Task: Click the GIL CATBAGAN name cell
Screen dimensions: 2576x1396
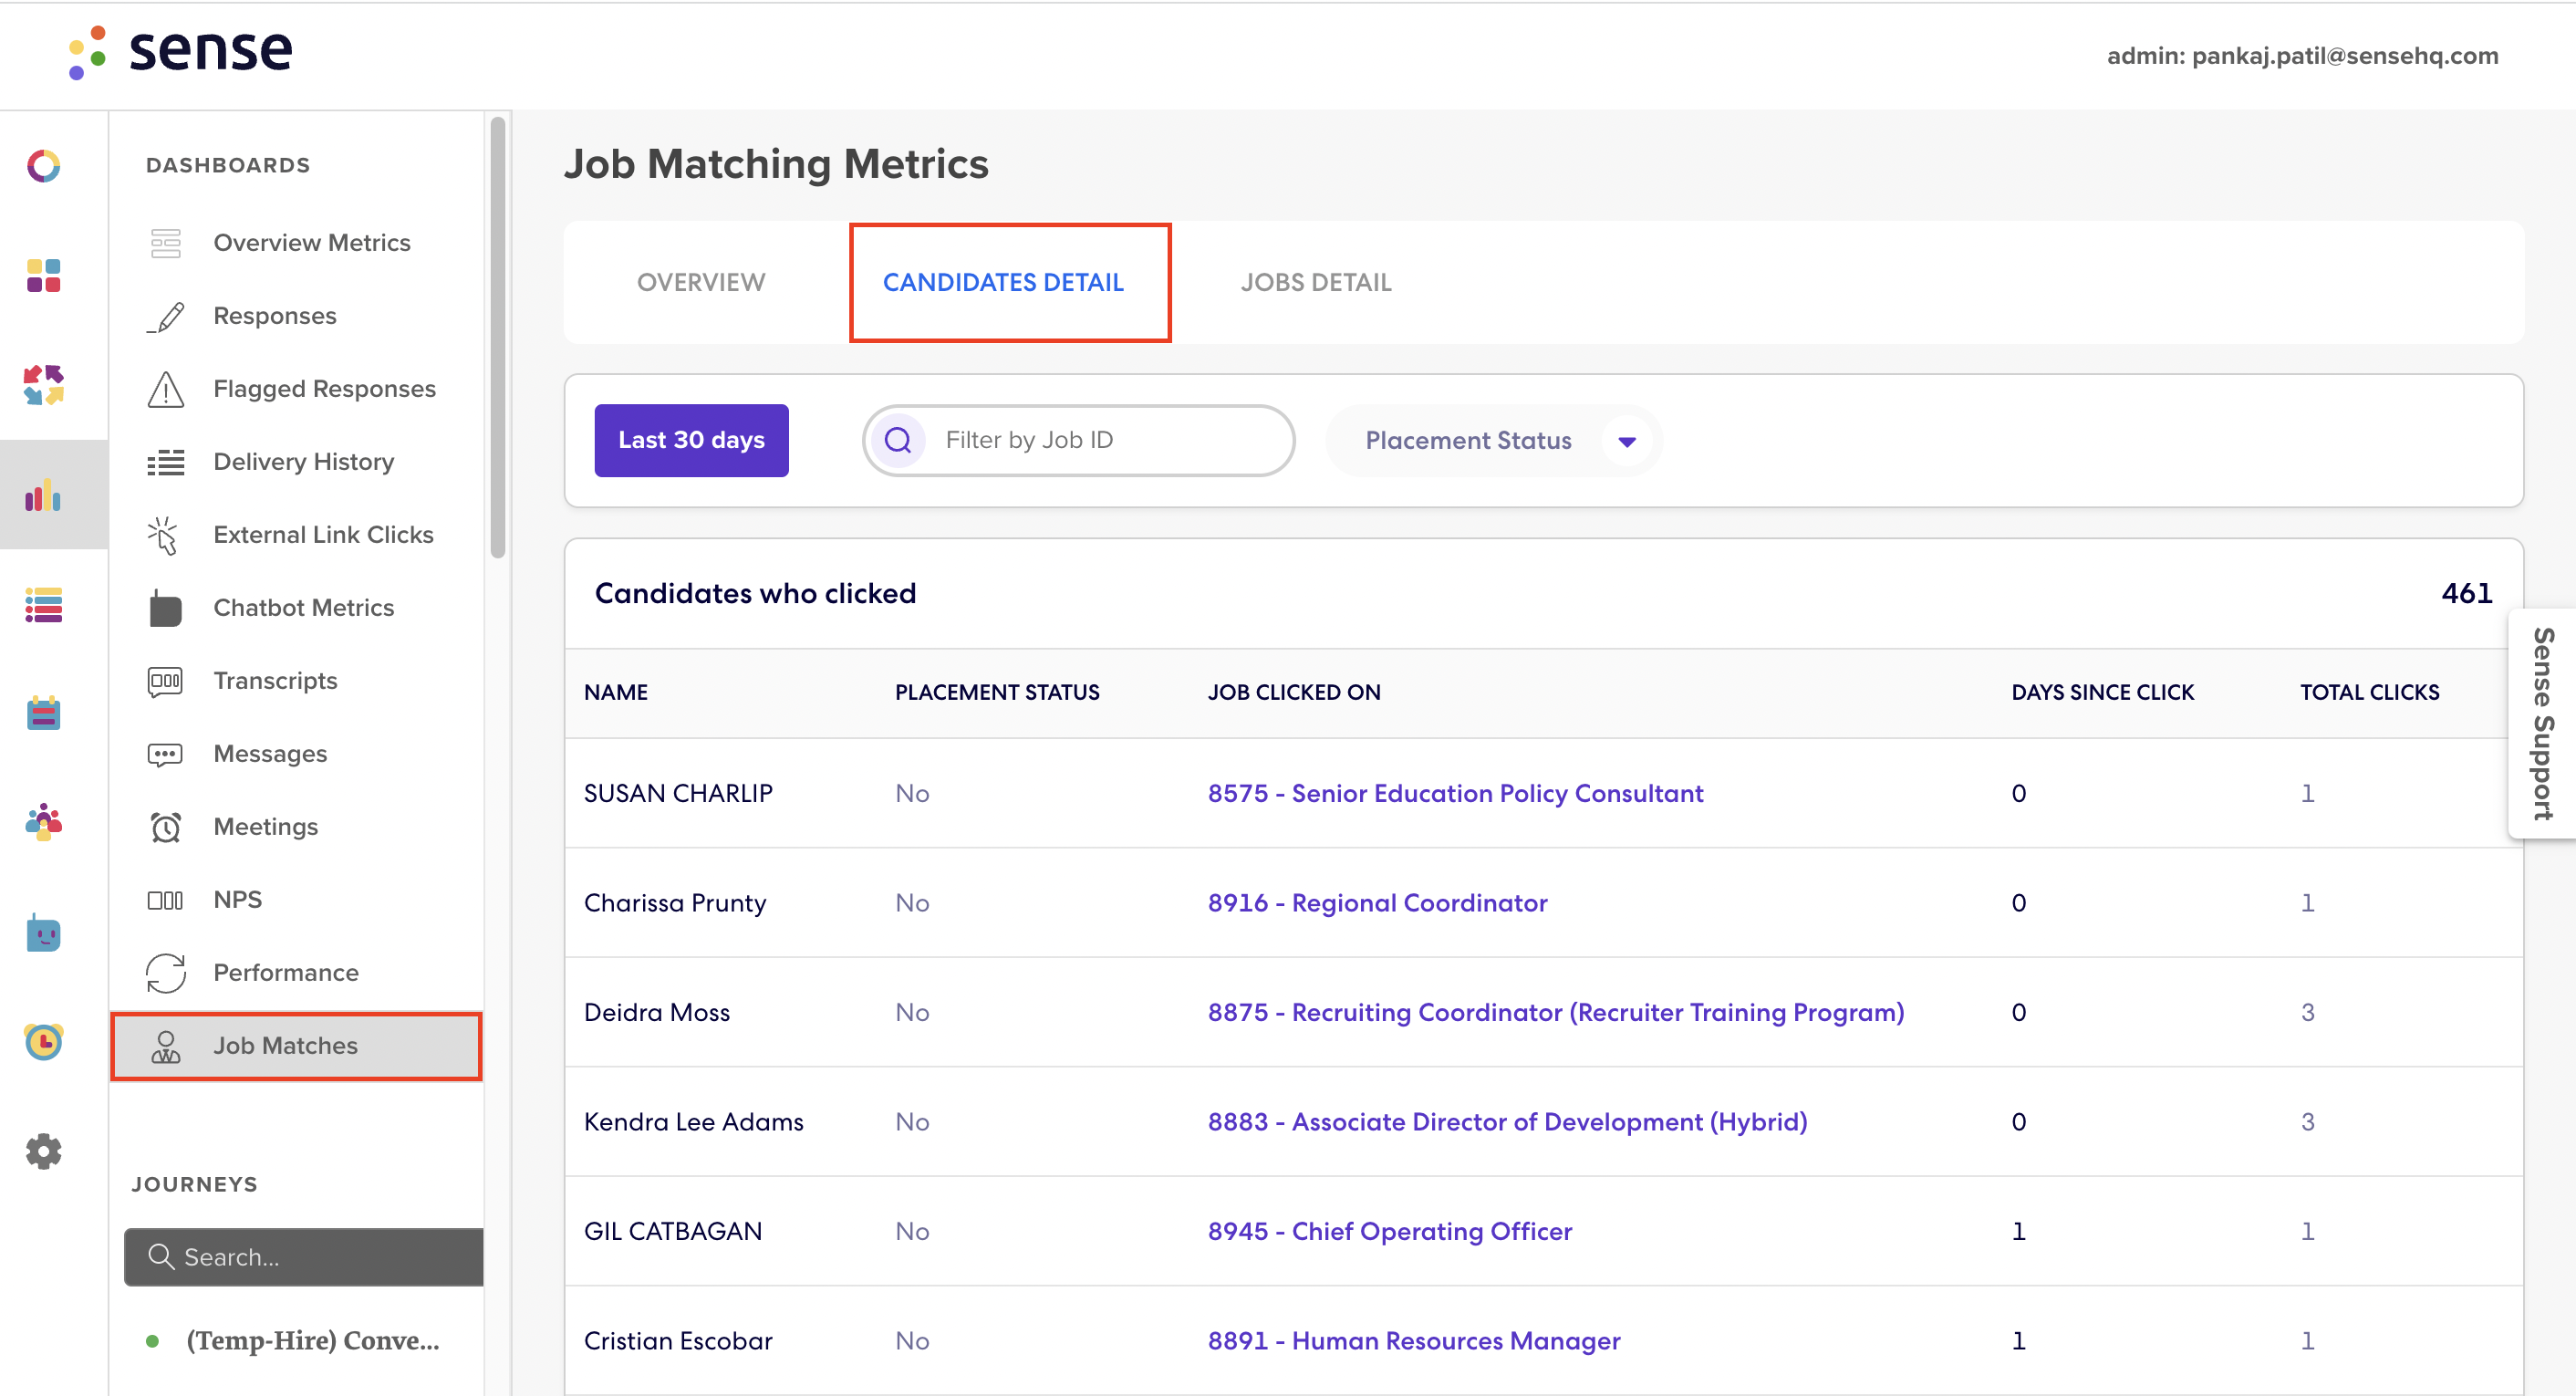Action: pyautogui.click(x=673, y=1232)
